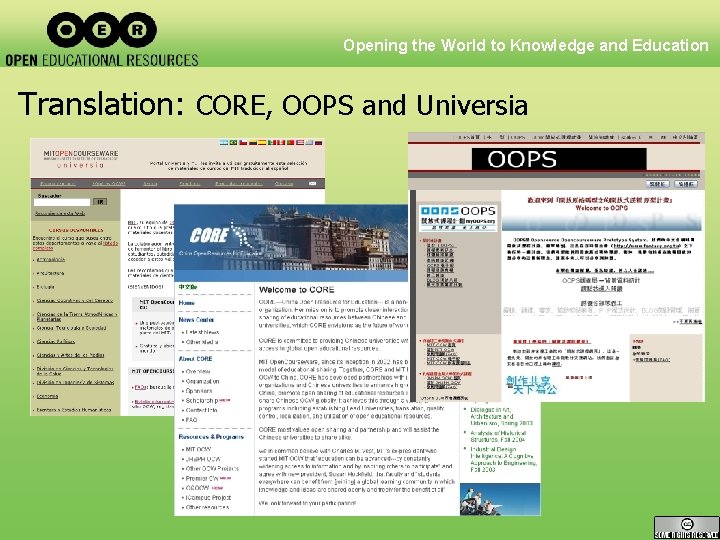The height and width of the screenshot is (540, 720).
Task: Open Resources & Programs heading in CORE sidebar
Action: point(211,437)
